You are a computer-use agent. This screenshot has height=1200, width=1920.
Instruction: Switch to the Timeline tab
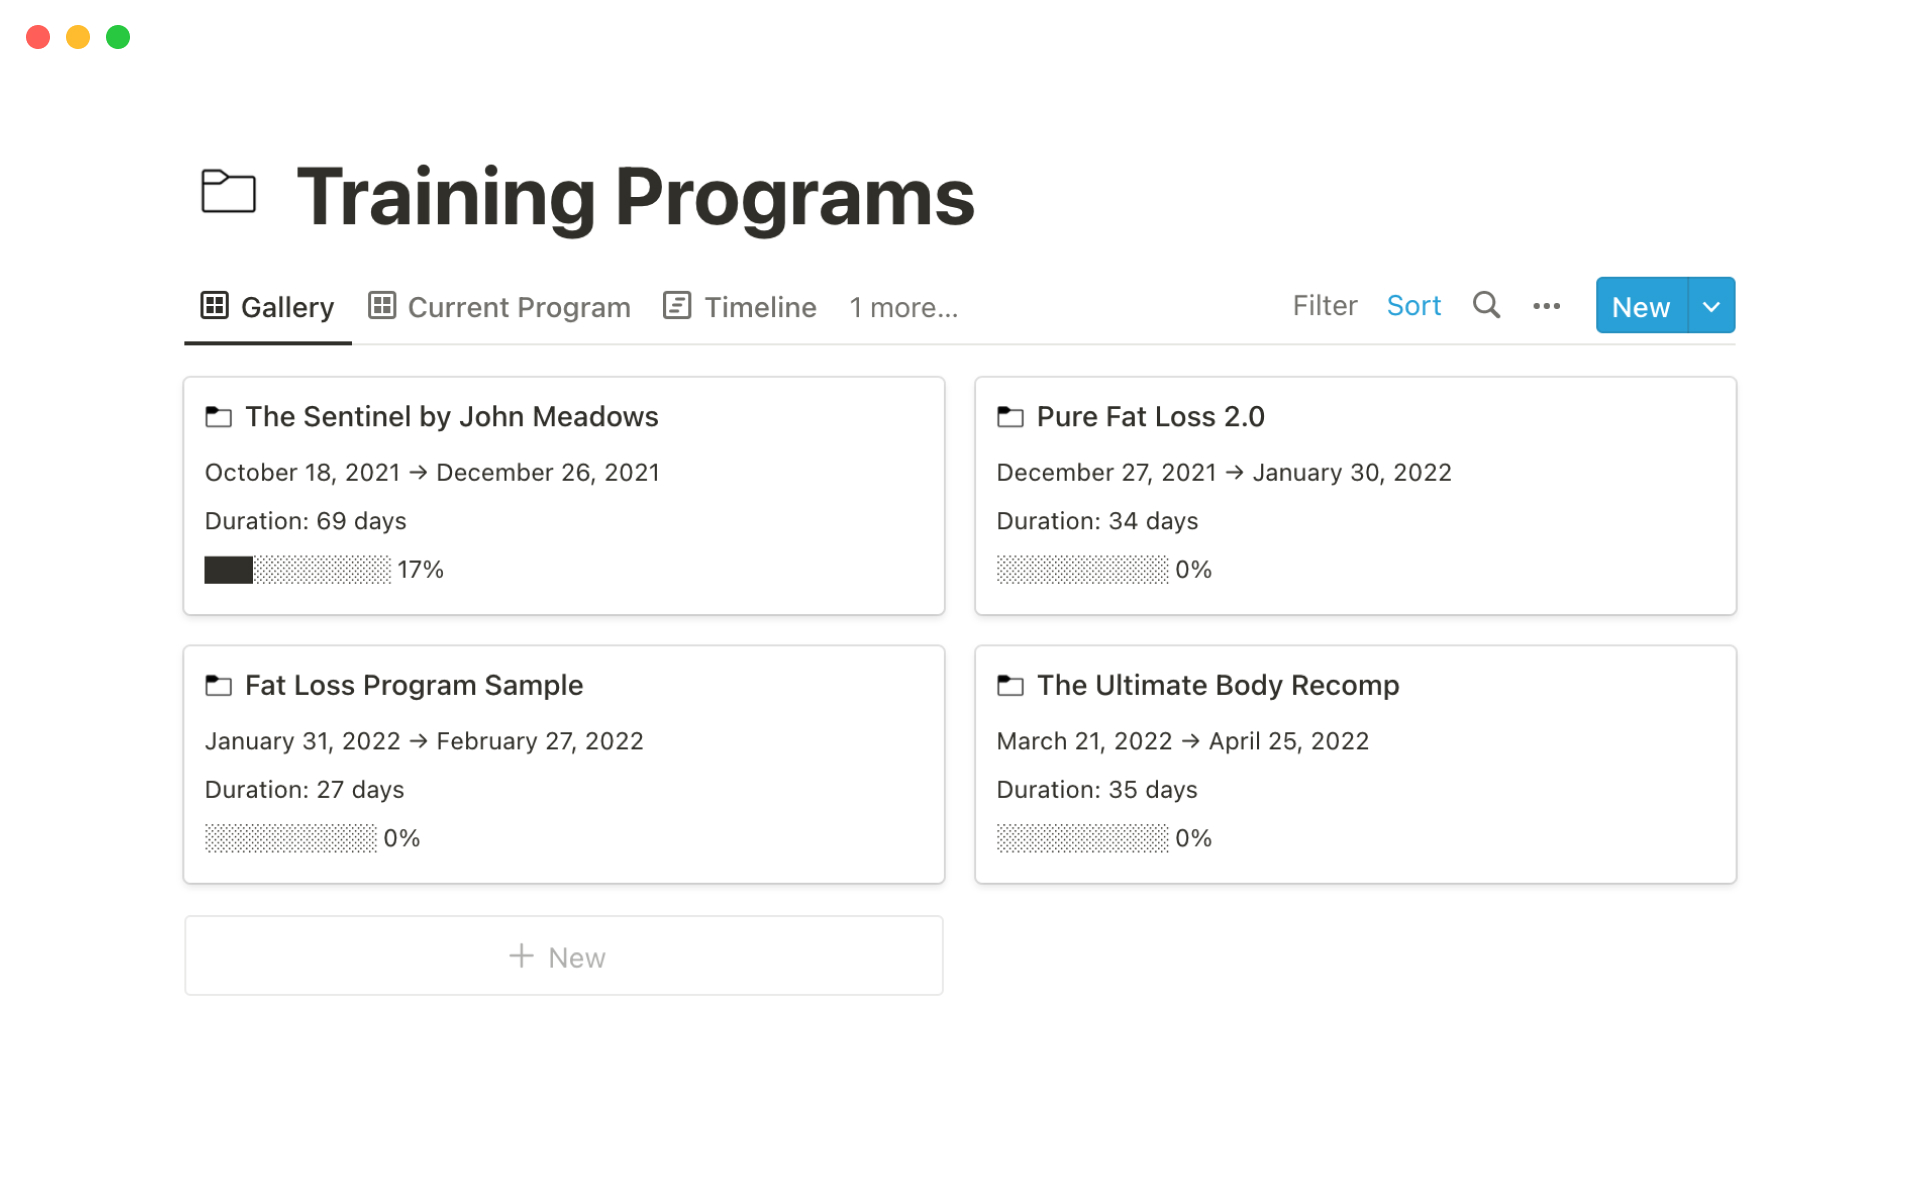[x=759, y=307]
